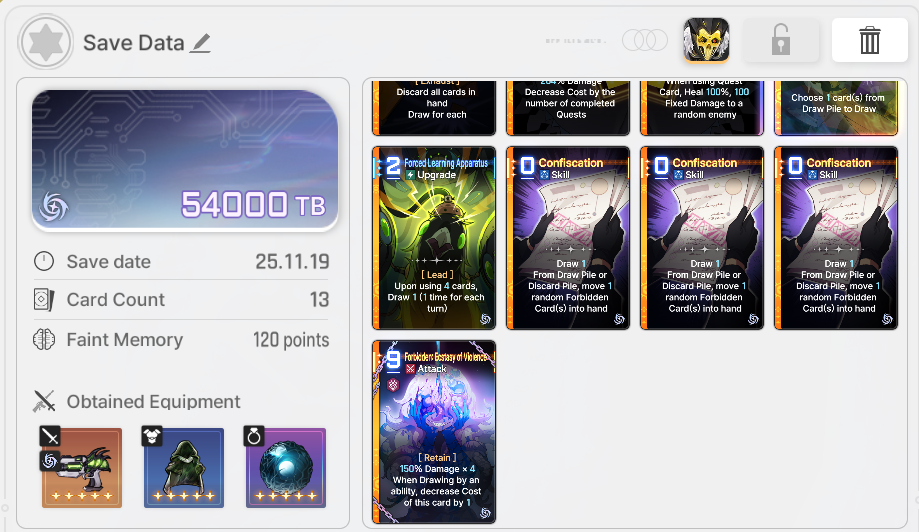Screen dimensions: 919x532
Task: Select the Choose card from Draw Pile card
Action: (836, 108)
